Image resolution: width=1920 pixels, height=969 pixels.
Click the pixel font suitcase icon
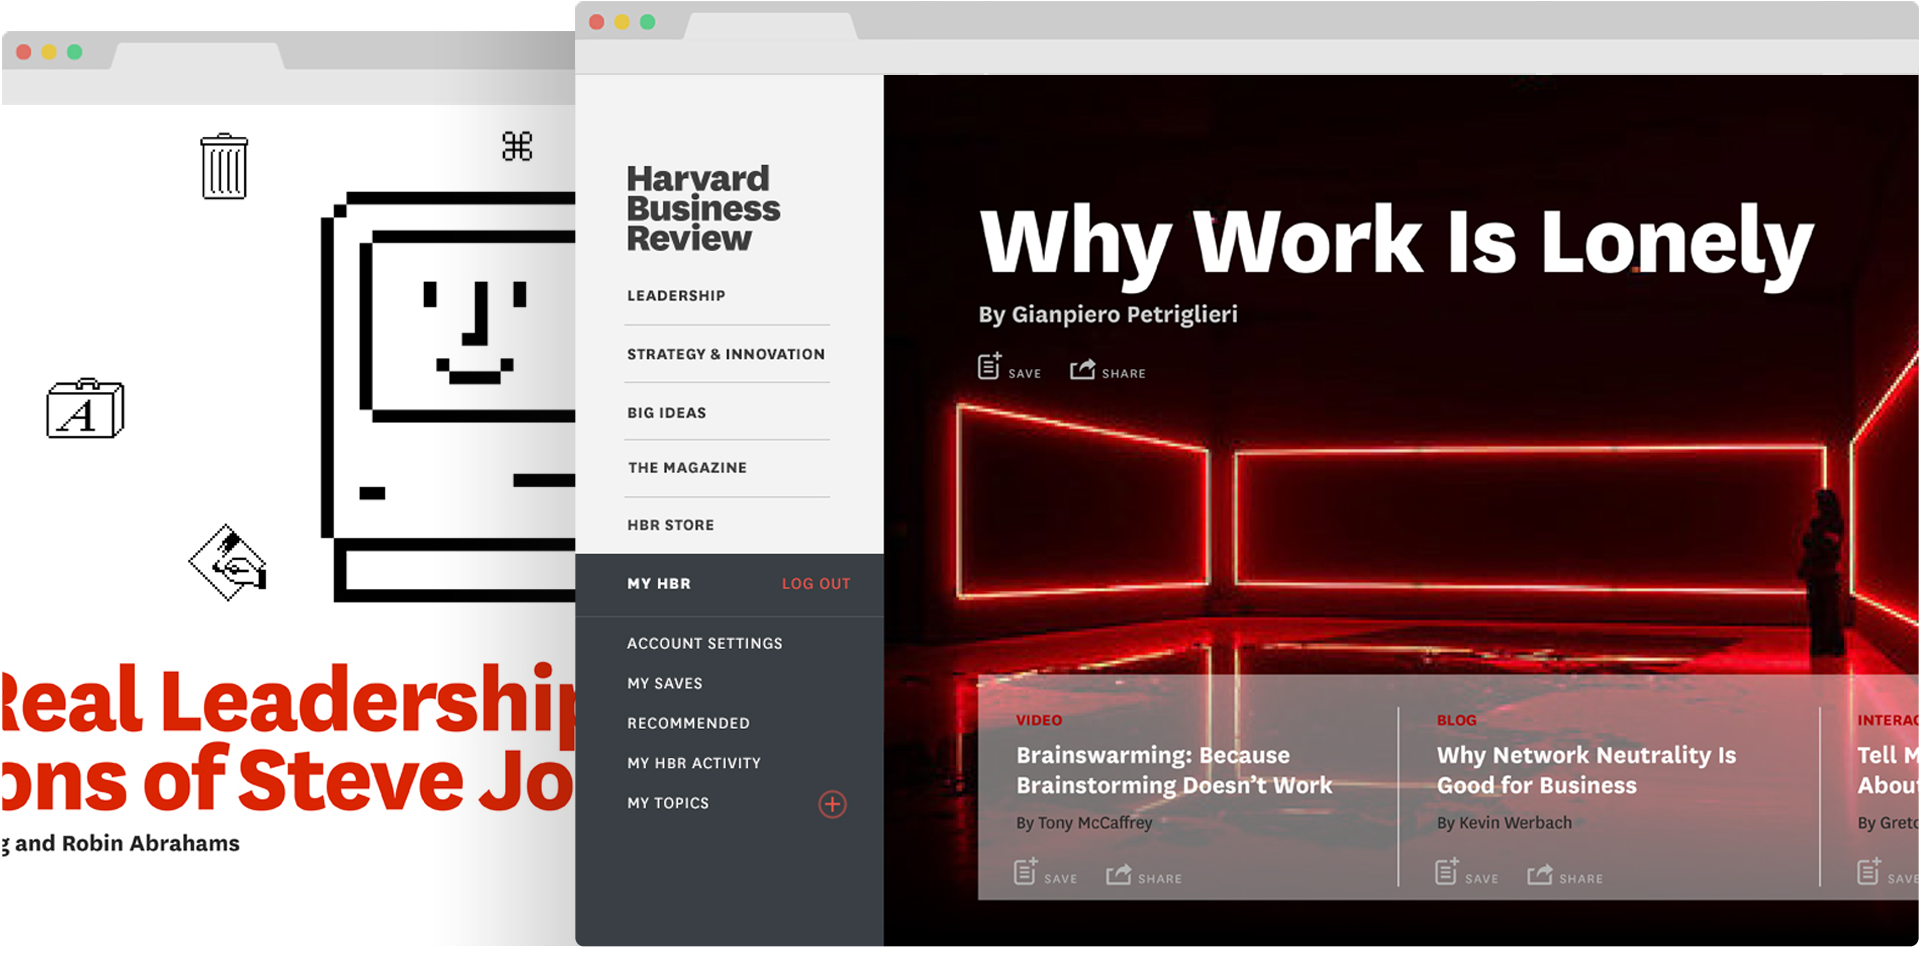coord(85,409)
